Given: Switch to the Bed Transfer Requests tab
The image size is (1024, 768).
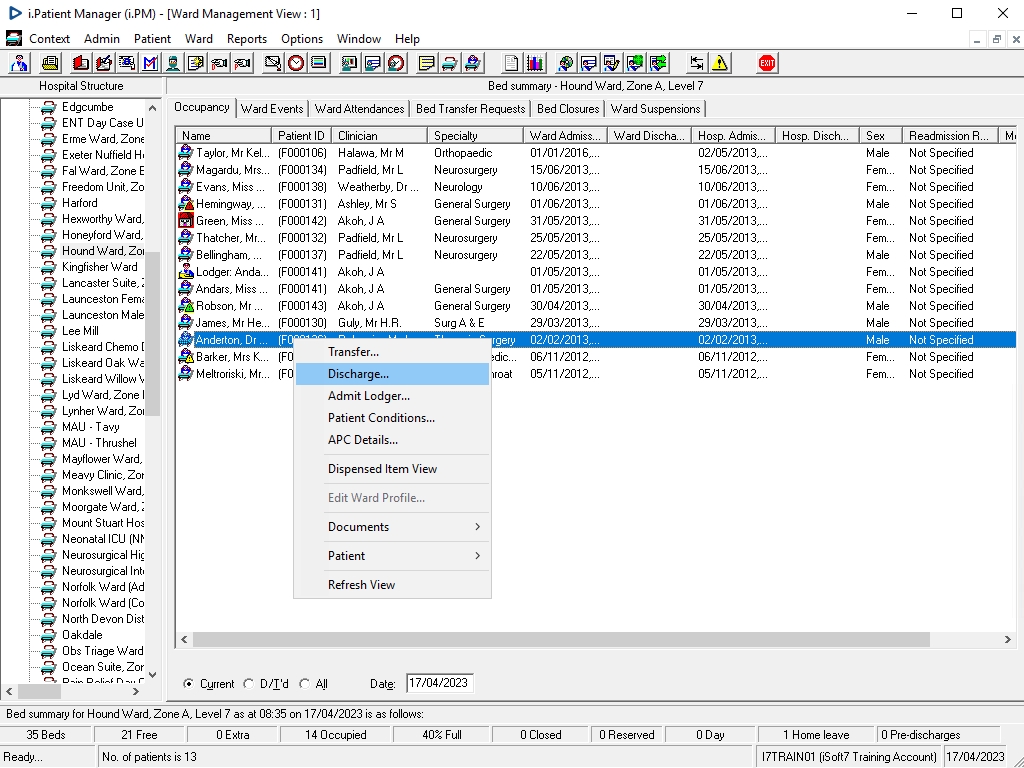Looking at the screenshot, I should [x=470, y=109].
